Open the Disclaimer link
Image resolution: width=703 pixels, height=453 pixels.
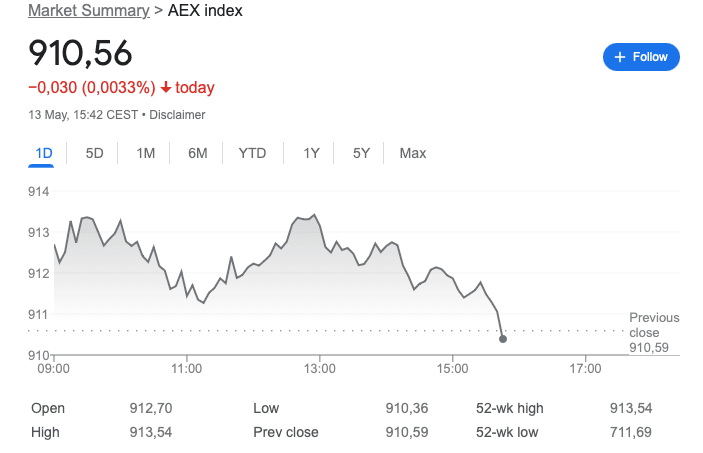click(177, 115)
